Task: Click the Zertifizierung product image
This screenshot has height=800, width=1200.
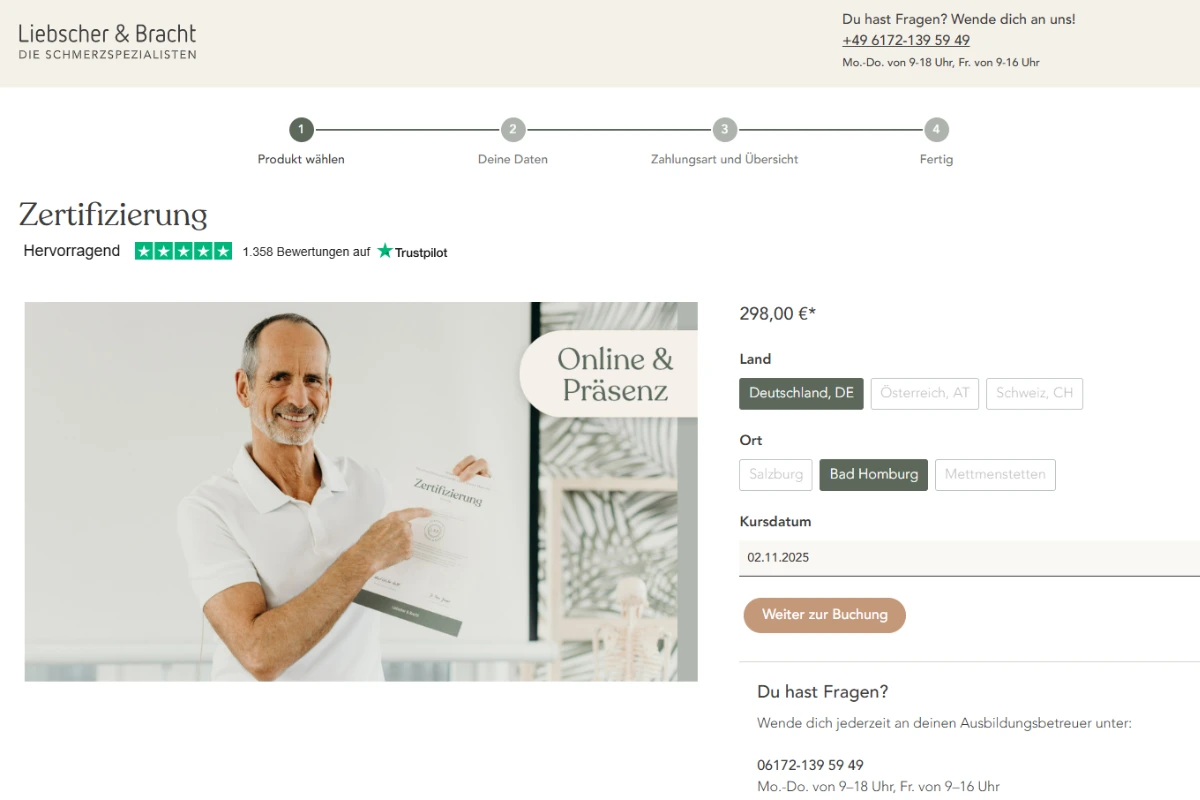Action: point(361,492)
